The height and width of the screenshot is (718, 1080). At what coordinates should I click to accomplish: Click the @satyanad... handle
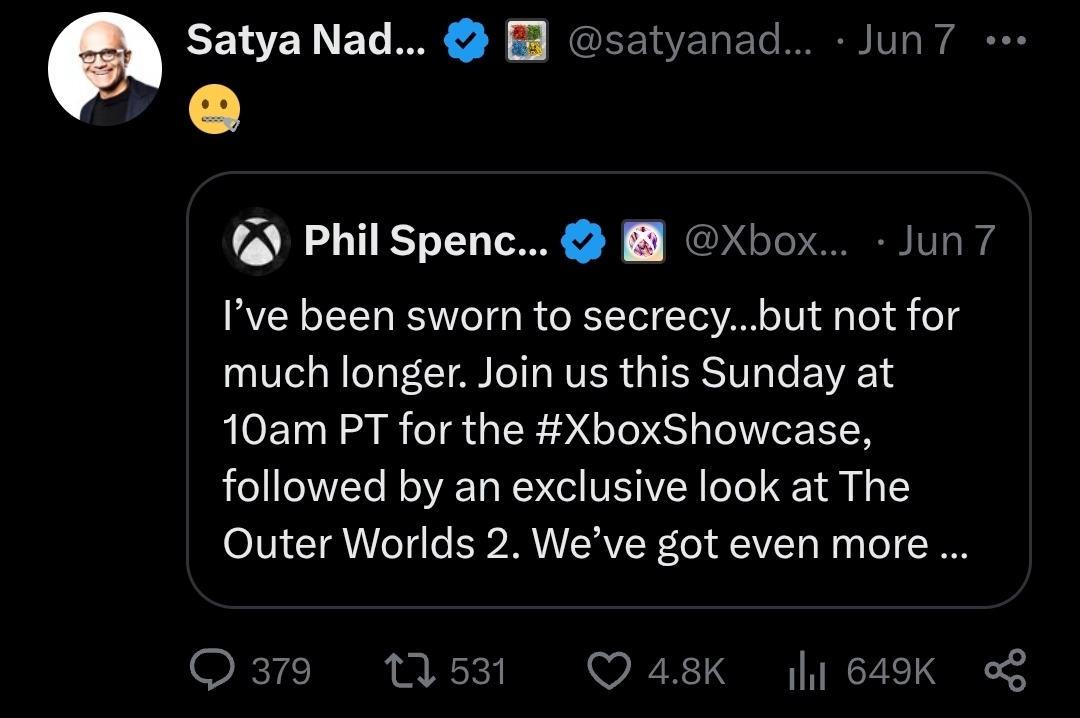click(688, 41)
